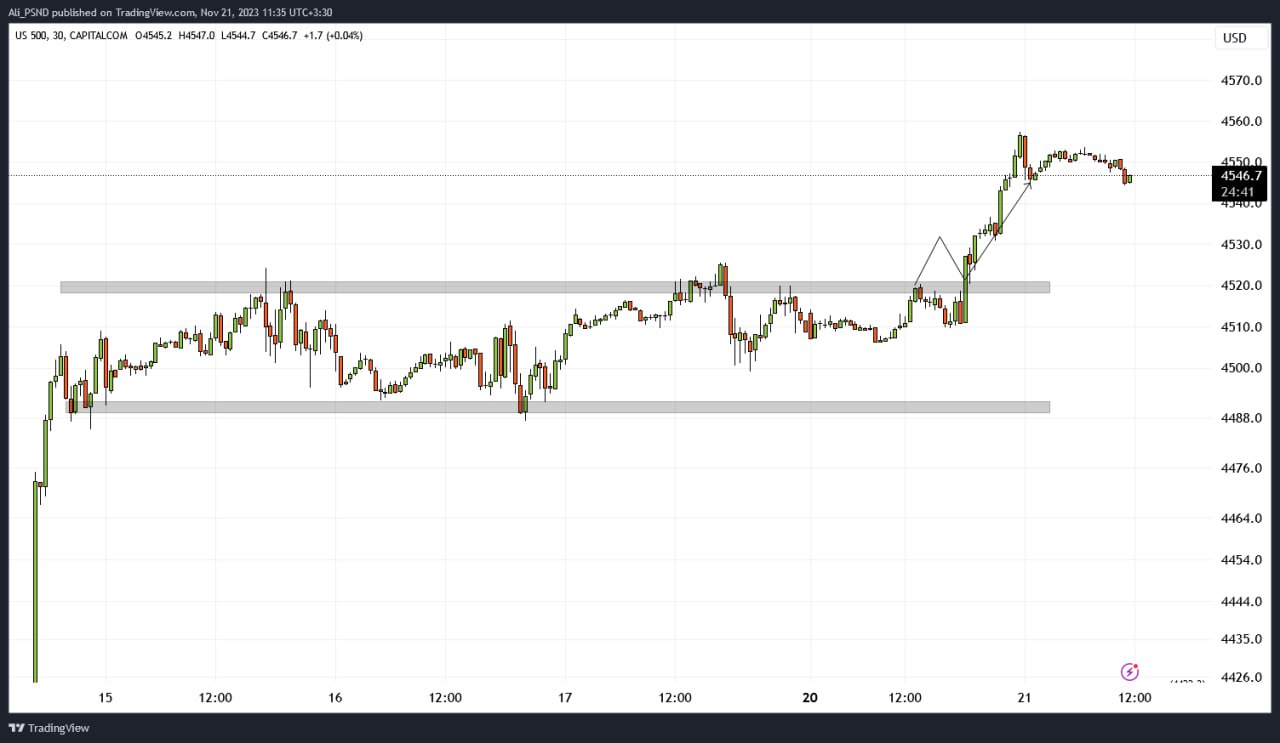Click the current price label 4546.7
The height and width of the screenshot is (743, 1280).
click(1241, 175)
